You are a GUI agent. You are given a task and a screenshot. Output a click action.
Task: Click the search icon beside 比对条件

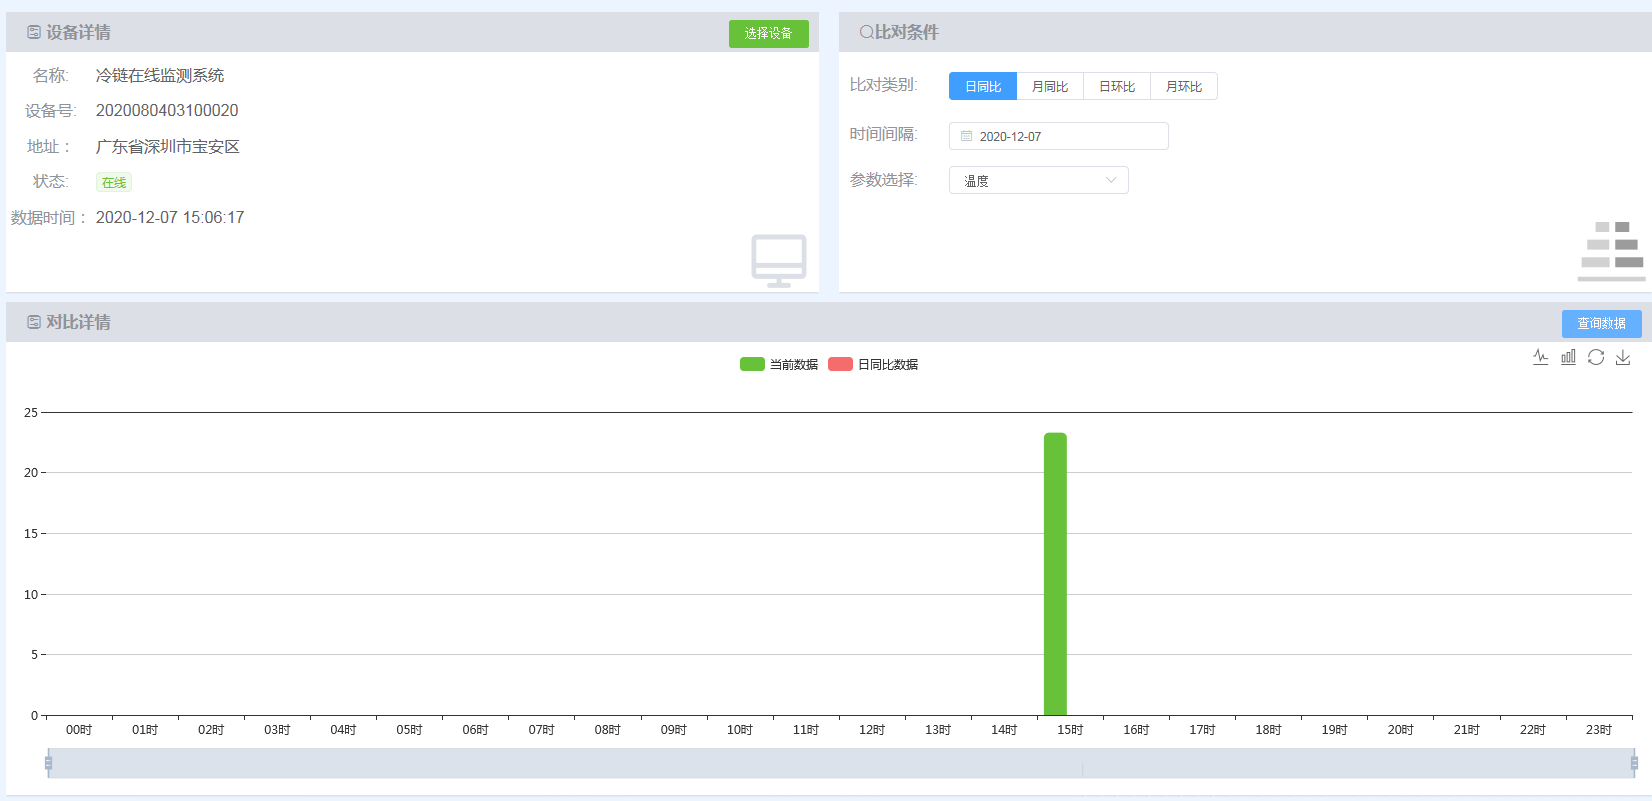pos(866,32)
